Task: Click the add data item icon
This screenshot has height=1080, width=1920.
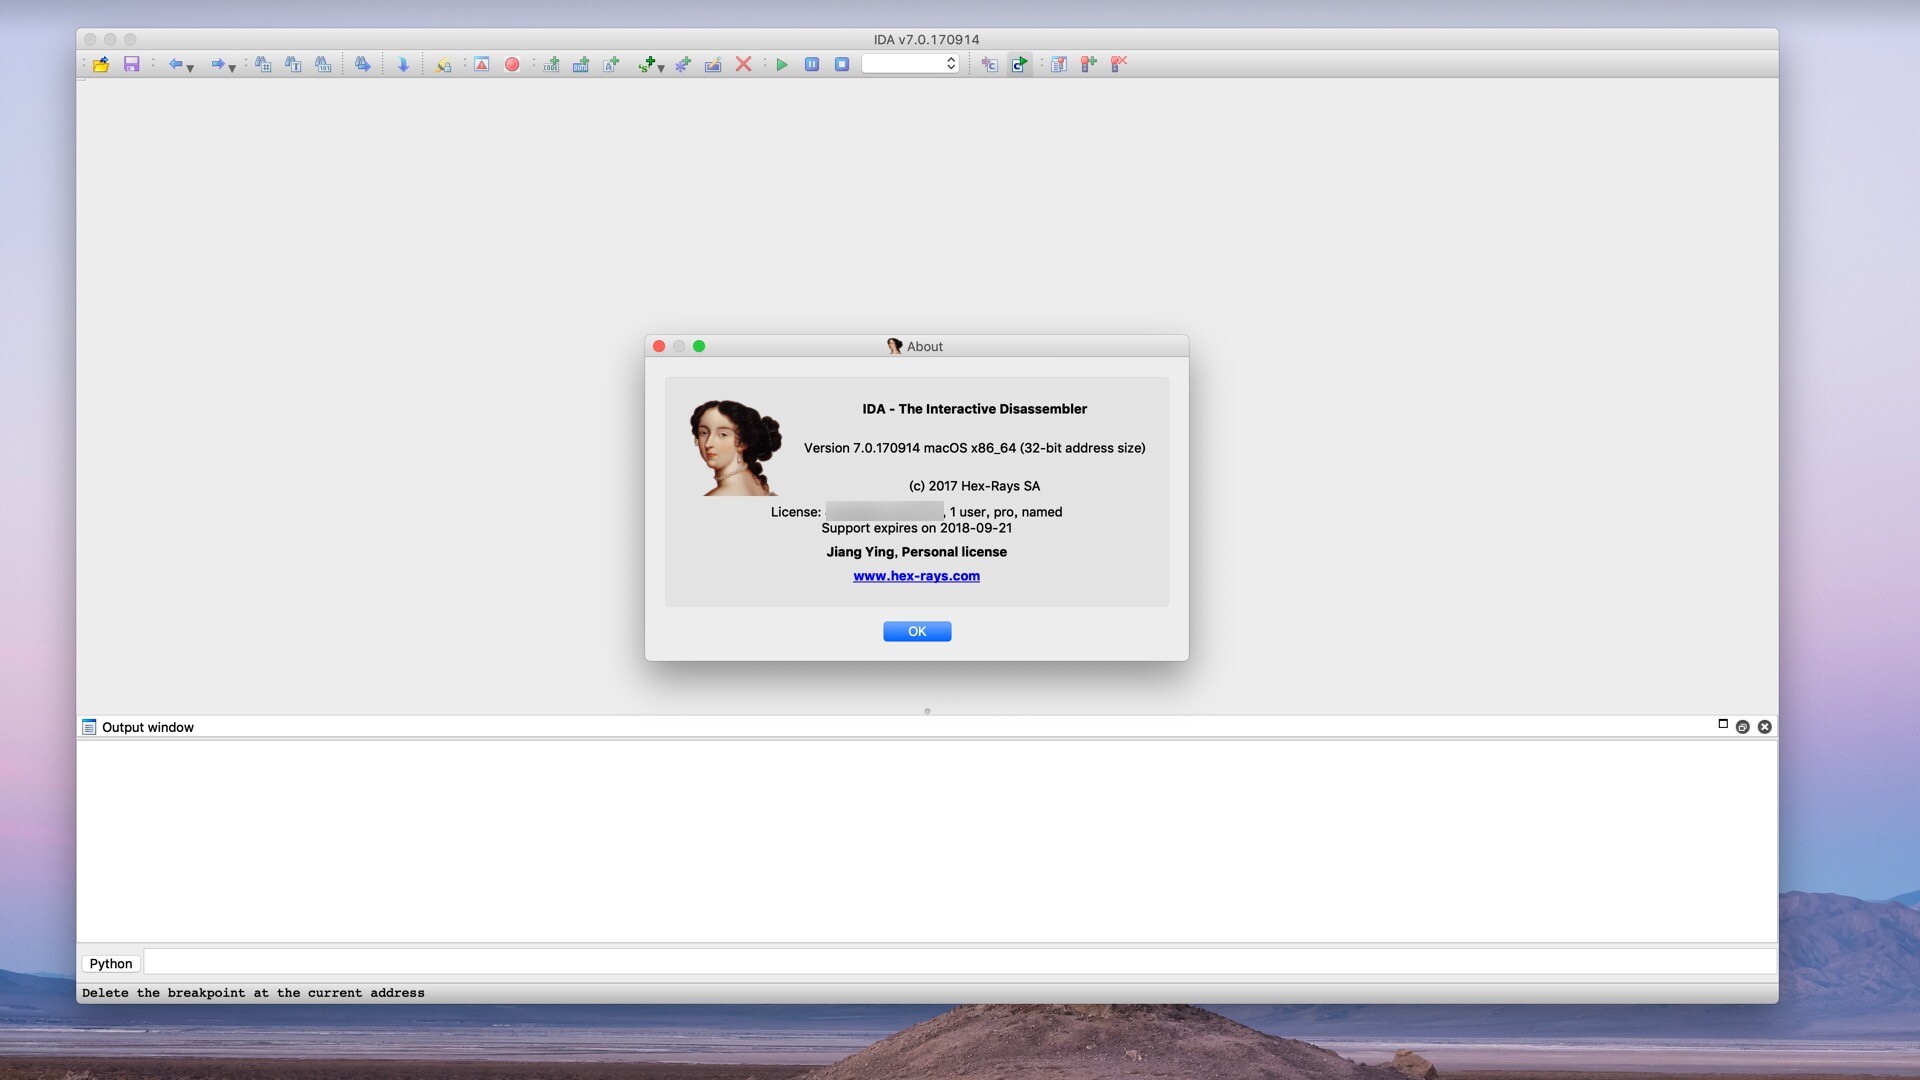Action: [581, 64]
